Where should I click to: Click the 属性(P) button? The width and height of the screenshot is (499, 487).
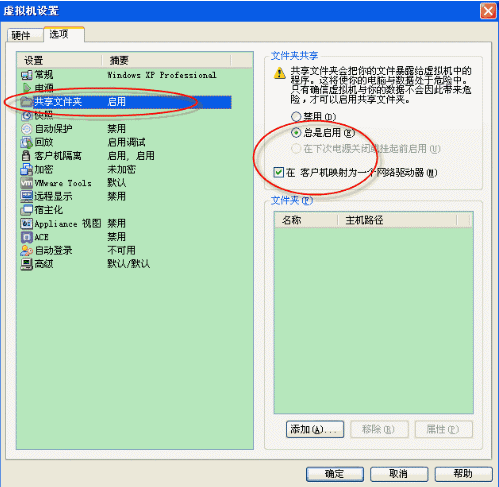(x=443, y=429)
